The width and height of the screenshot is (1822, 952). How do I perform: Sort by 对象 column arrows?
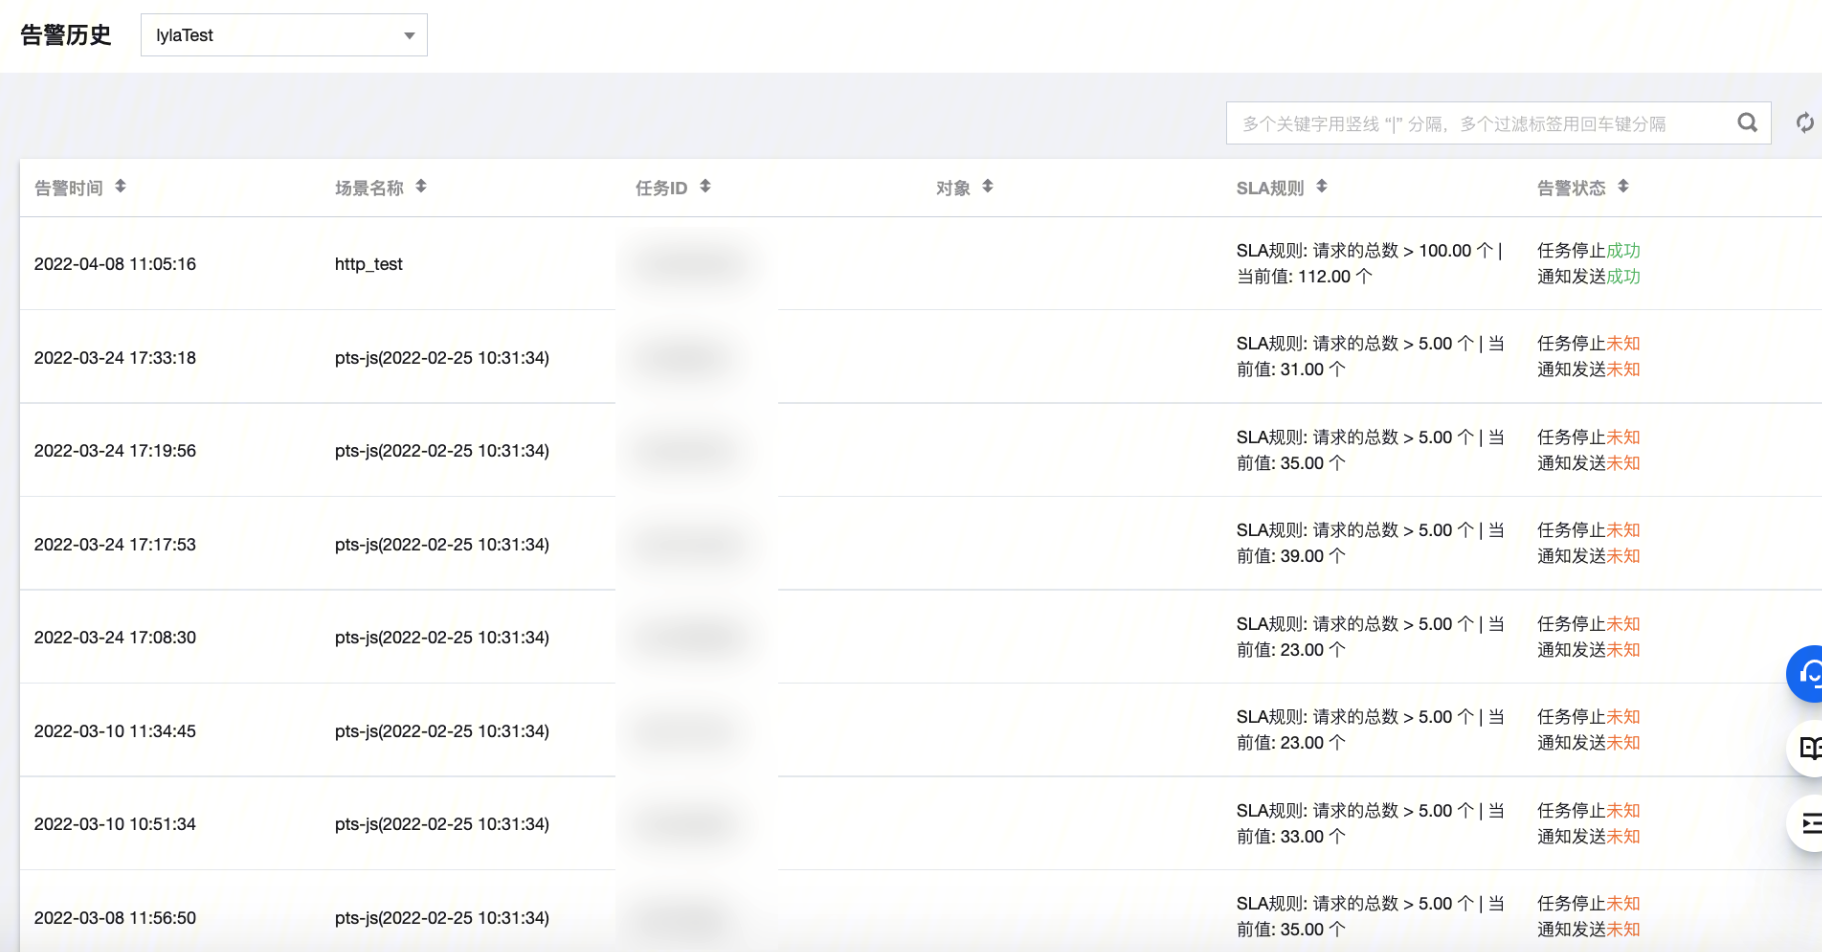coord(987,186)
